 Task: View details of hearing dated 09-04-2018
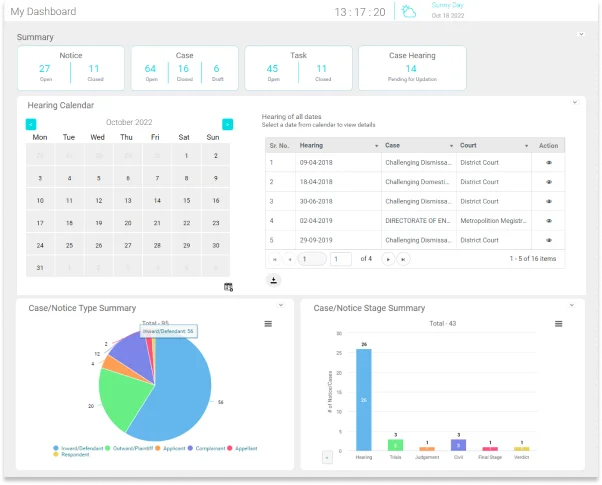[x=548, y=162]
